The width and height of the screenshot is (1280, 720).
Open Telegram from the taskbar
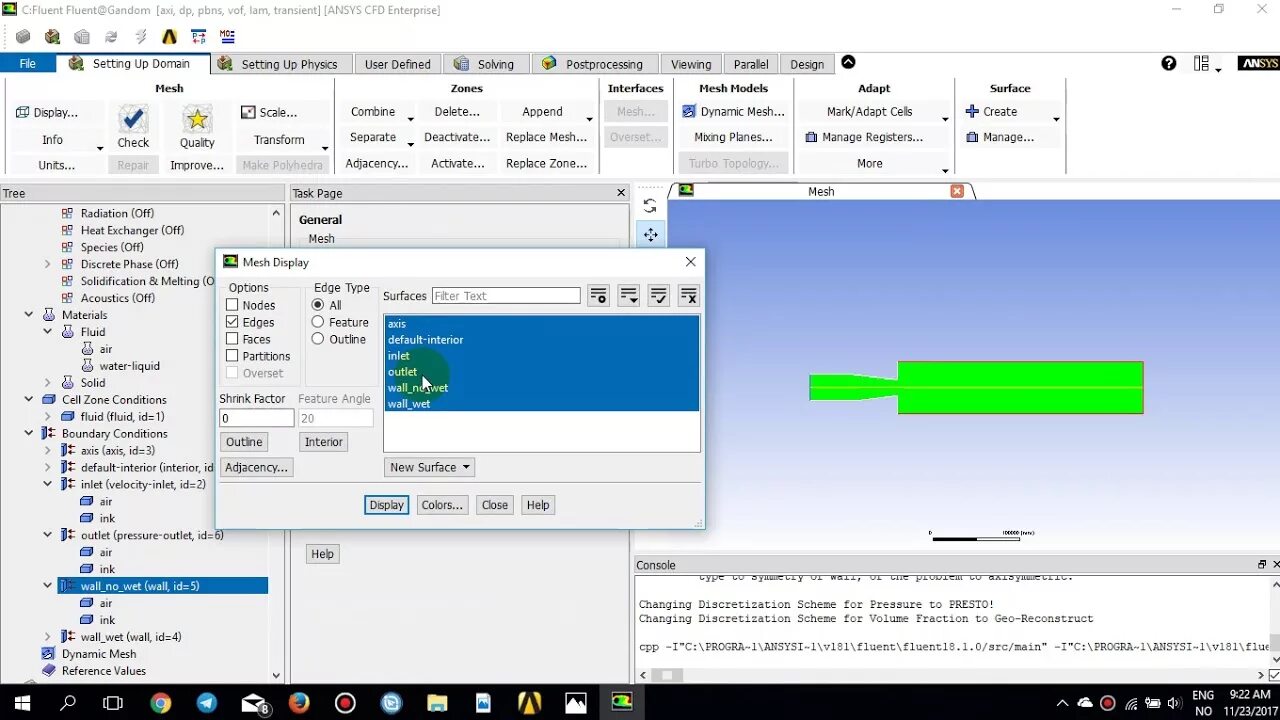[x=207, y=703]
